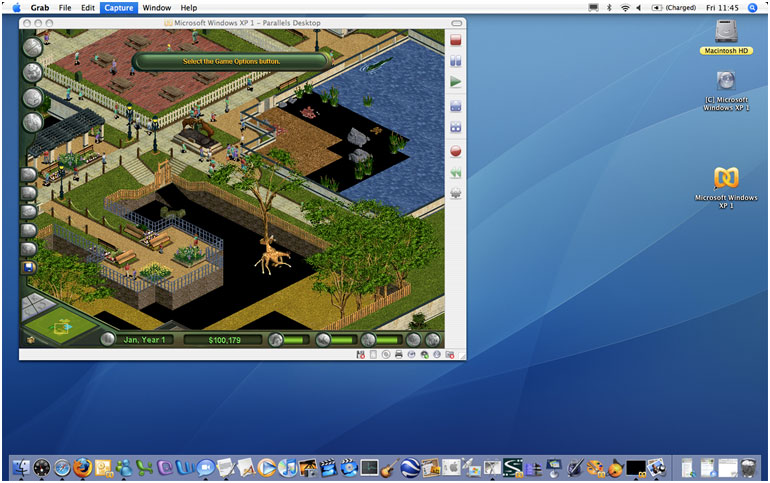Select the Macintosh HD desktop icon

[726, 35]
